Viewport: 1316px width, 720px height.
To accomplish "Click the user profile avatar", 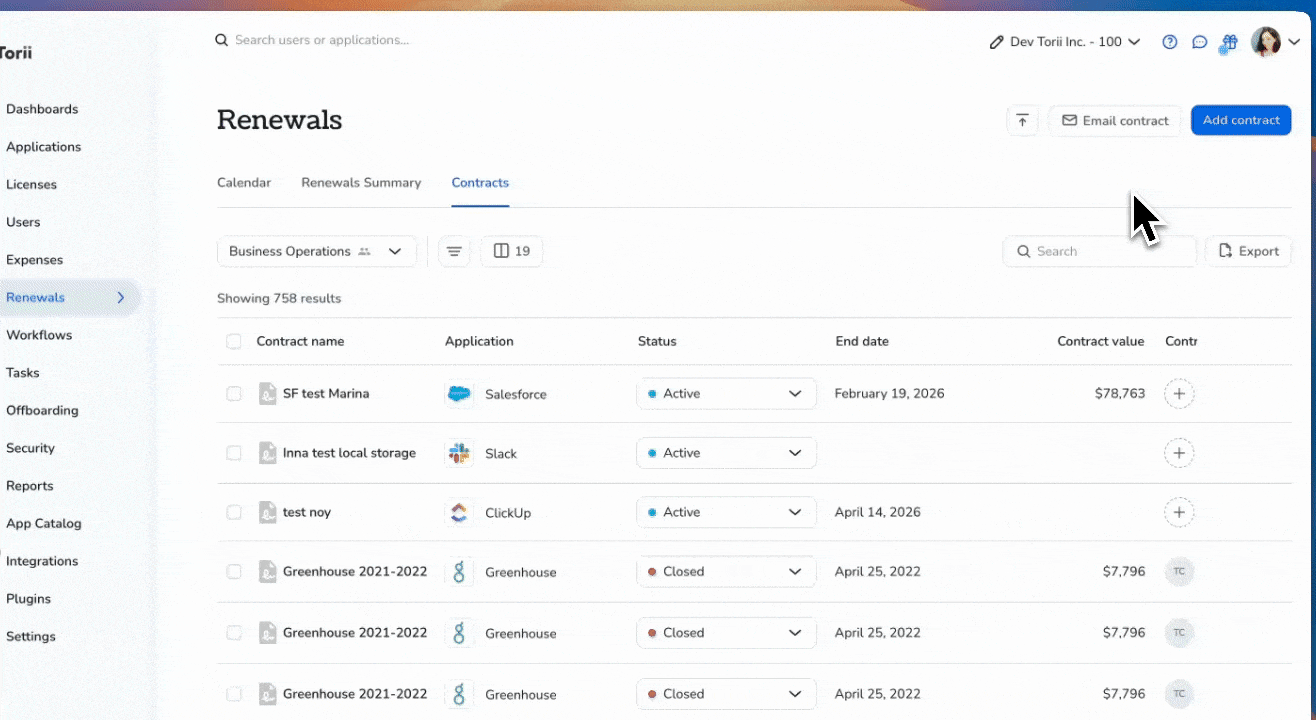I will click(1266, 42).
